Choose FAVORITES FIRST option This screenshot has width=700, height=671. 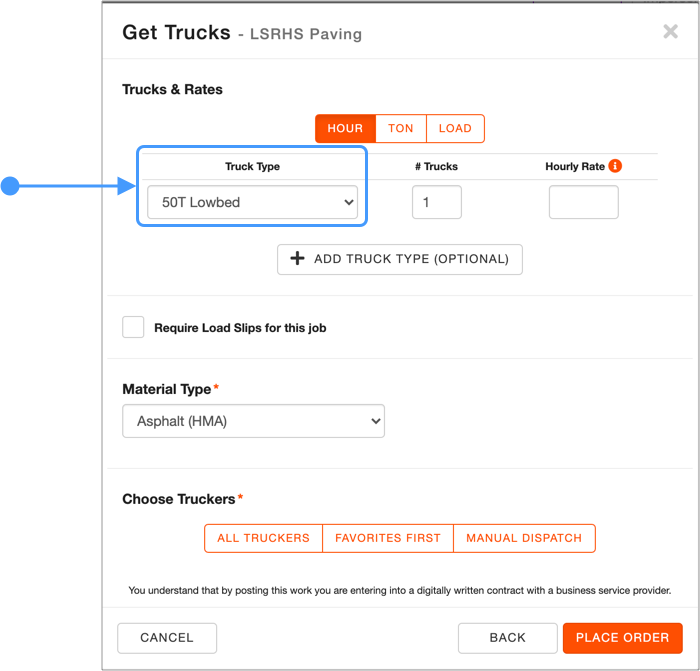(x=388, y=538)
